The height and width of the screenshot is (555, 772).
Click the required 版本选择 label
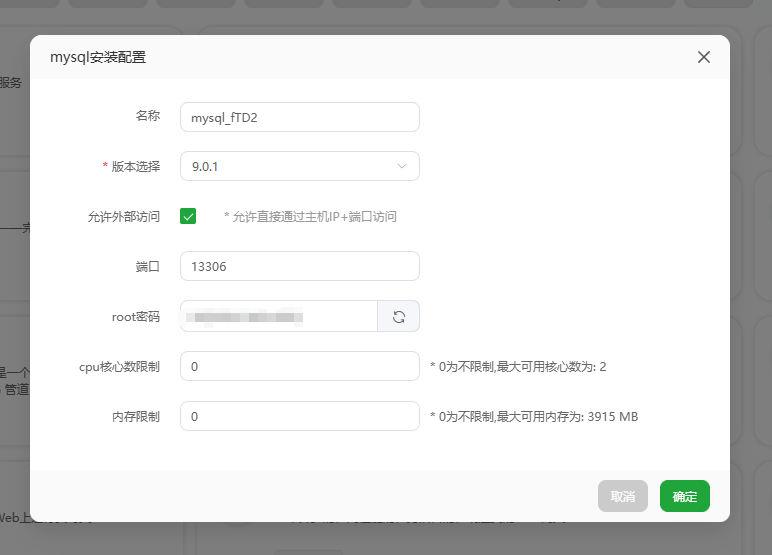(x=134, y=167)
